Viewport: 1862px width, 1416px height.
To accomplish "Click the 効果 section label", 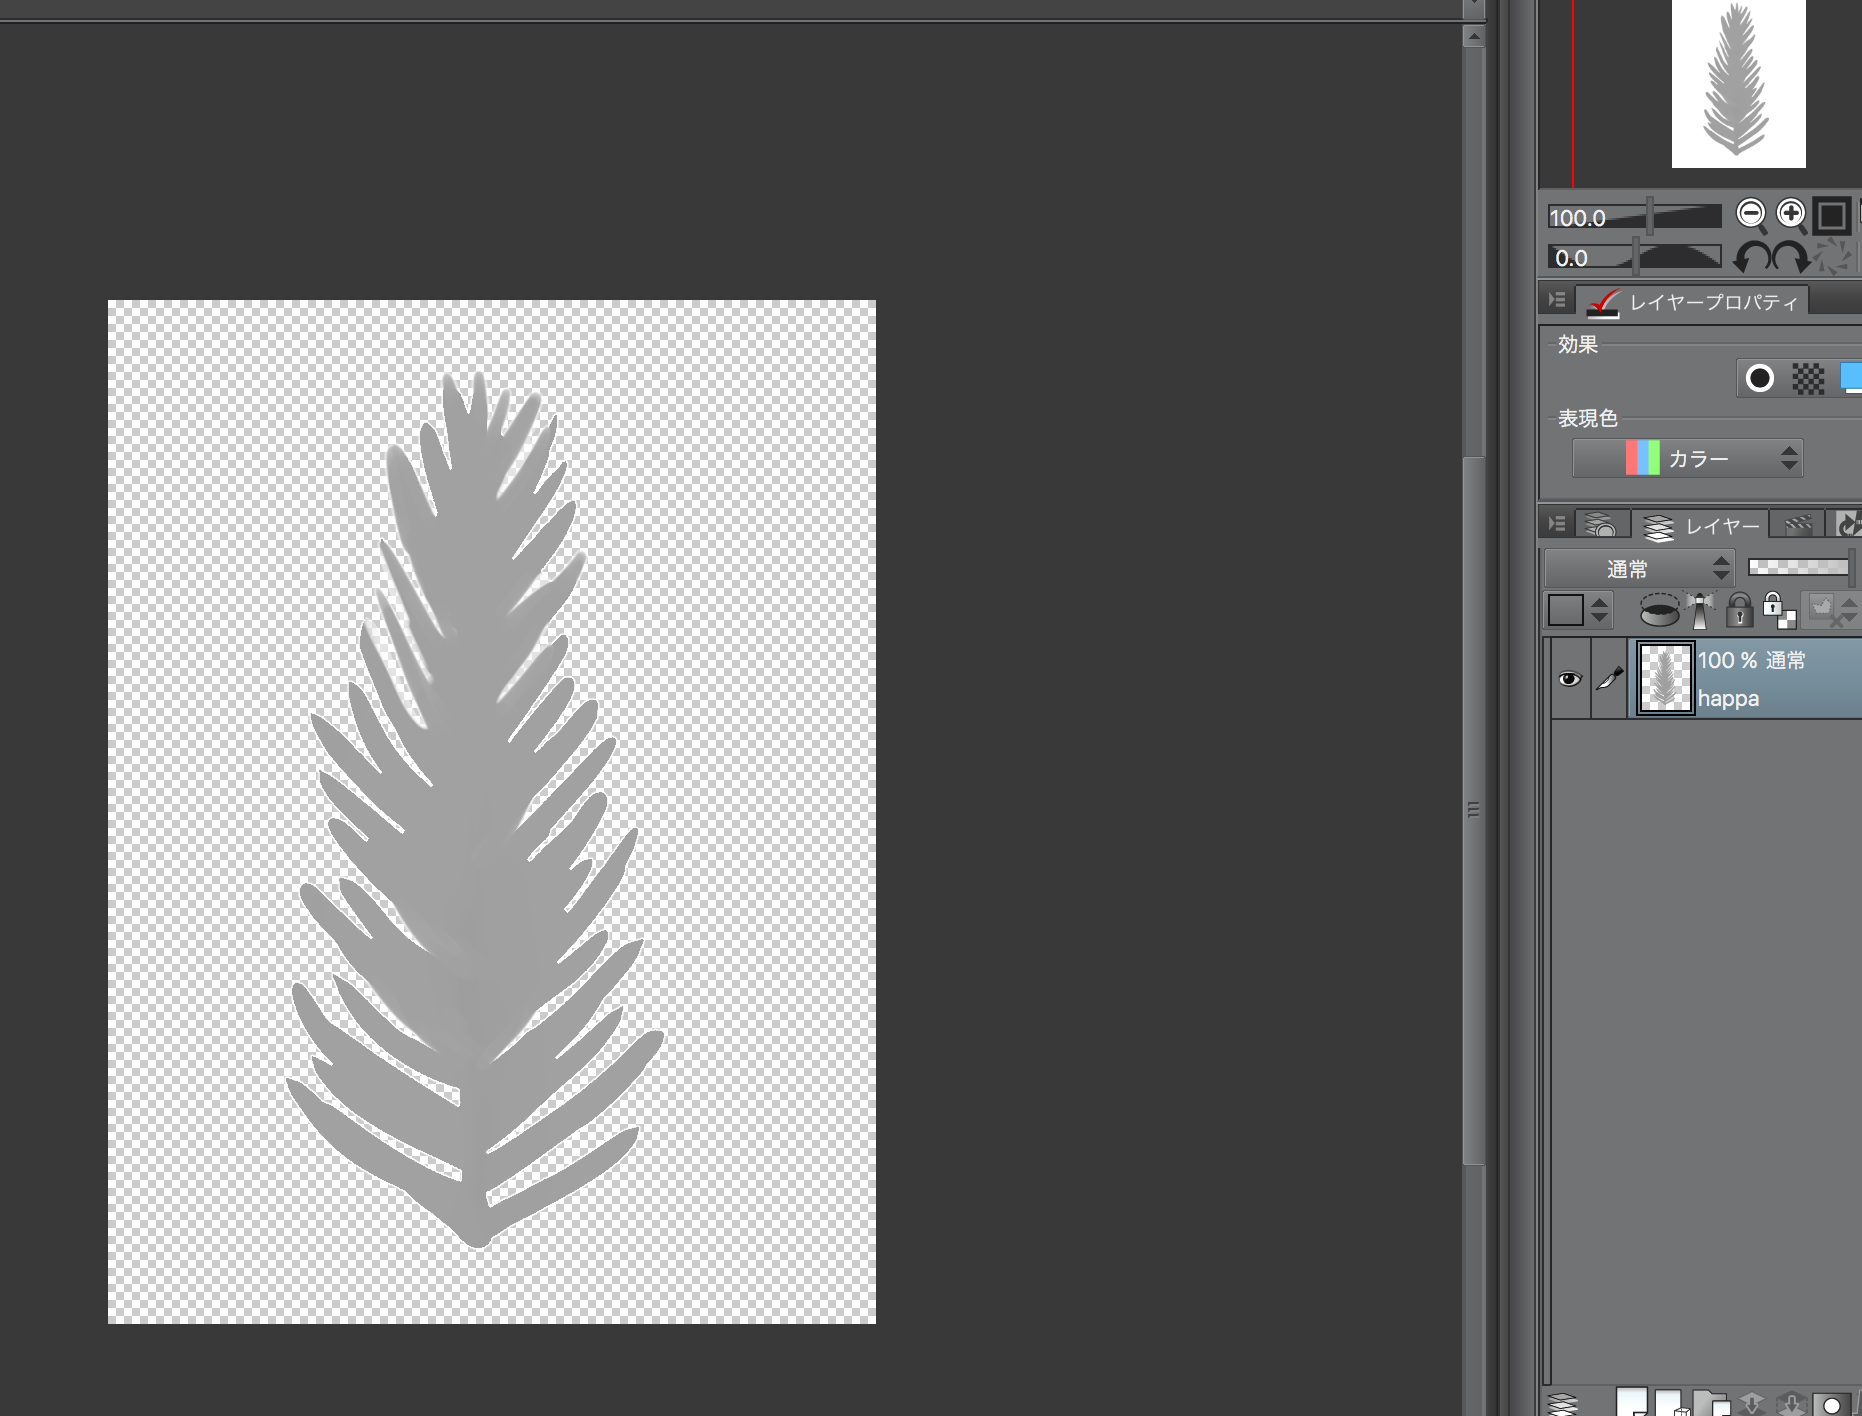I will pyautogui.click(x=1578, y=344).
